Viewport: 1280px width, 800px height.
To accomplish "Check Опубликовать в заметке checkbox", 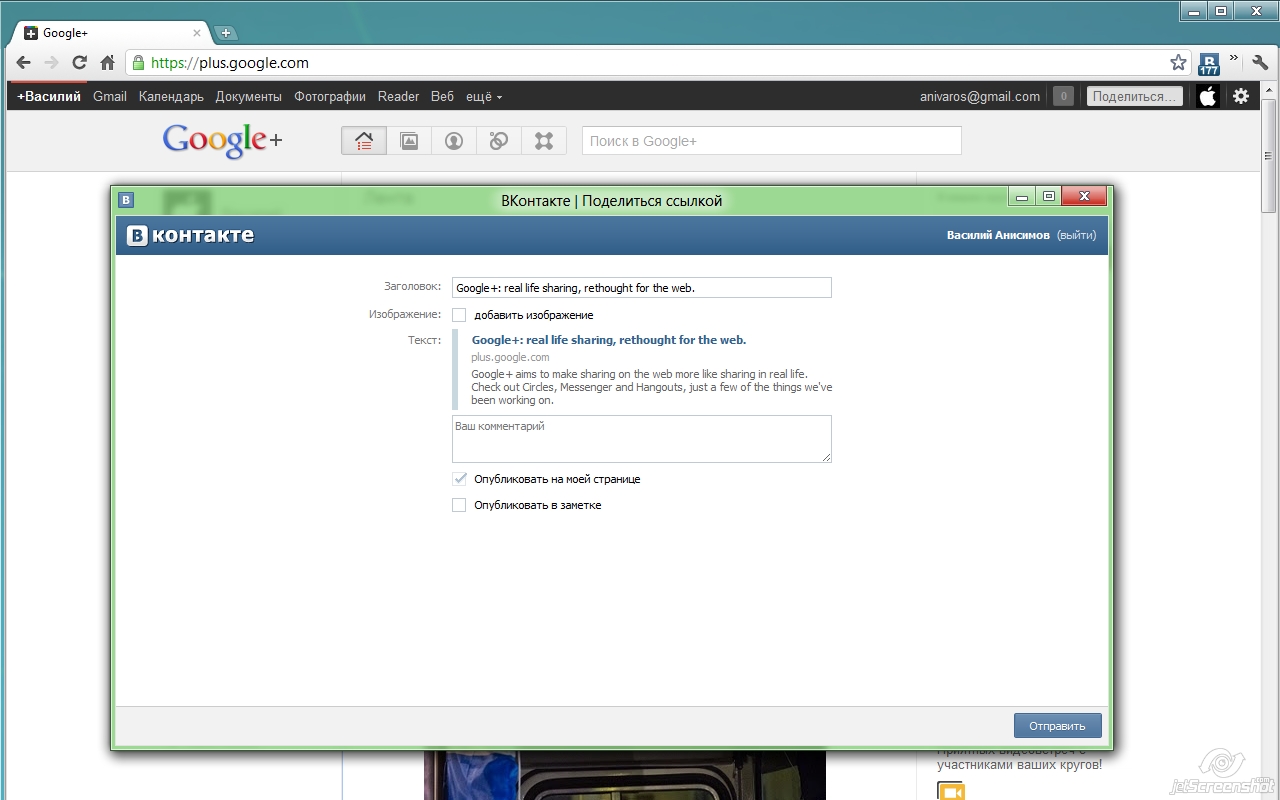I will pyautogui.click(x=459, y=505).
